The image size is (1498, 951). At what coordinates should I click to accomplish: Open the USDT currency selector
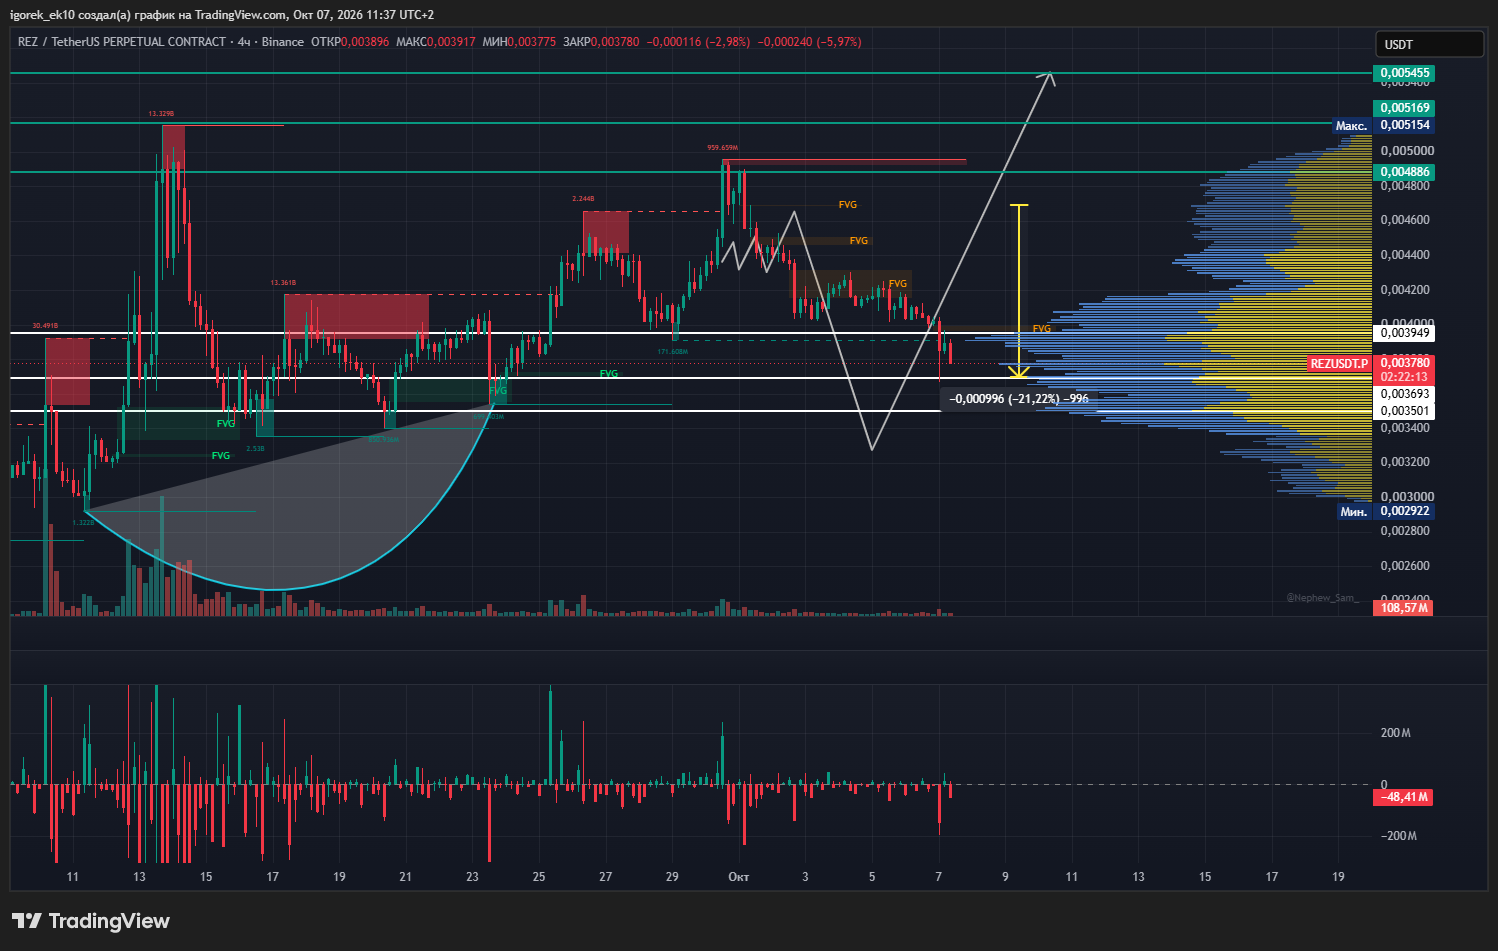click(x=1429, y=44)
